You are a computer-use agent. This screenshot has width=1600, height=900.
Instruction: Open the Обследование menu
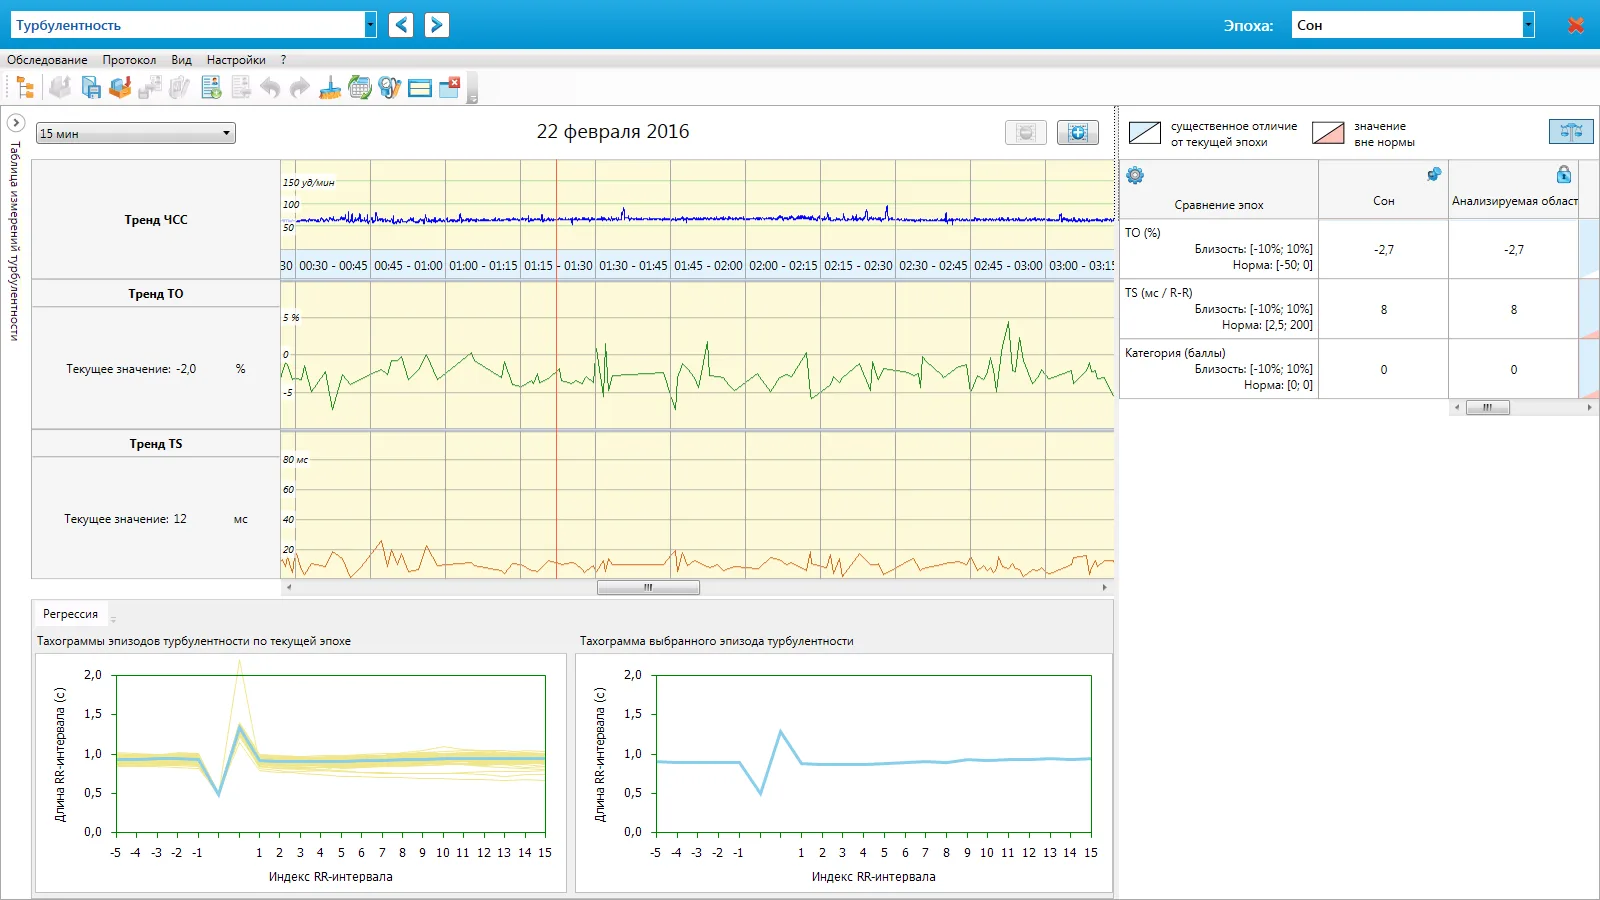pos(47,60)
